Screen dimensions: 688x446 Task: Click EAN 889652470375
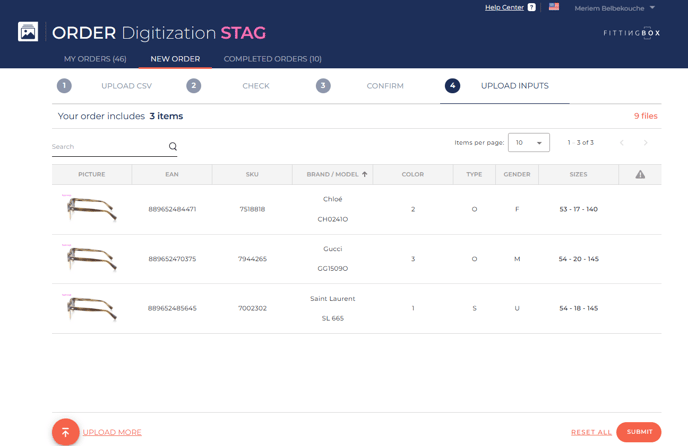pos(172,259)
